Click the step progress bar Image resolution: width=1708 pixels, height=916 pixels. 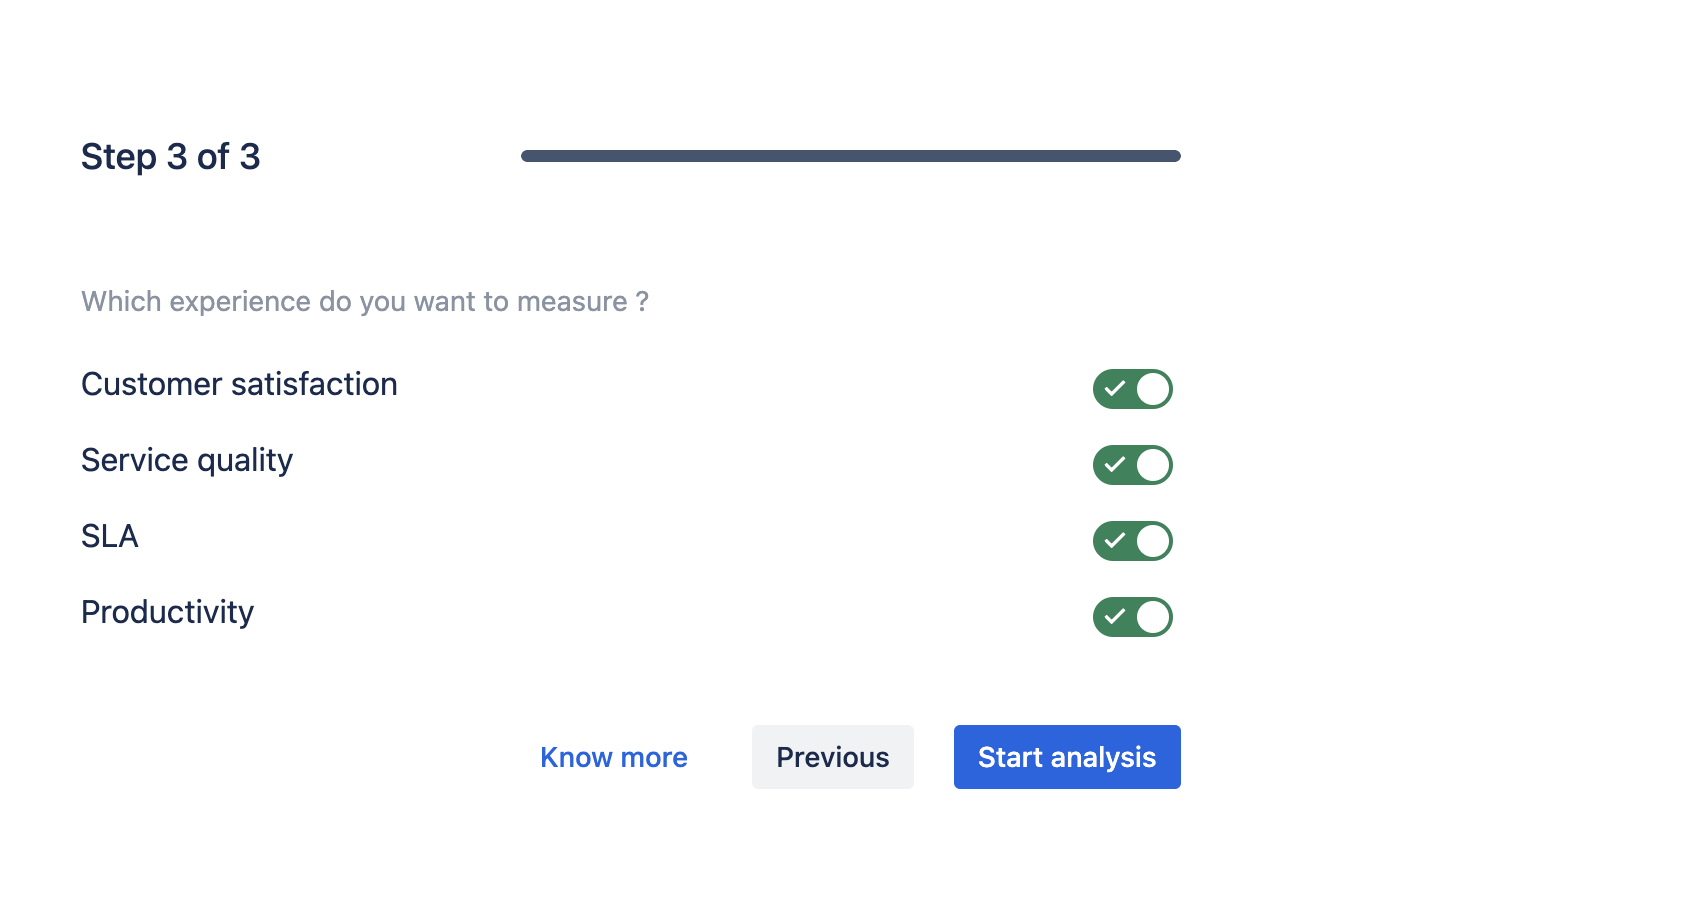(850, 156)
